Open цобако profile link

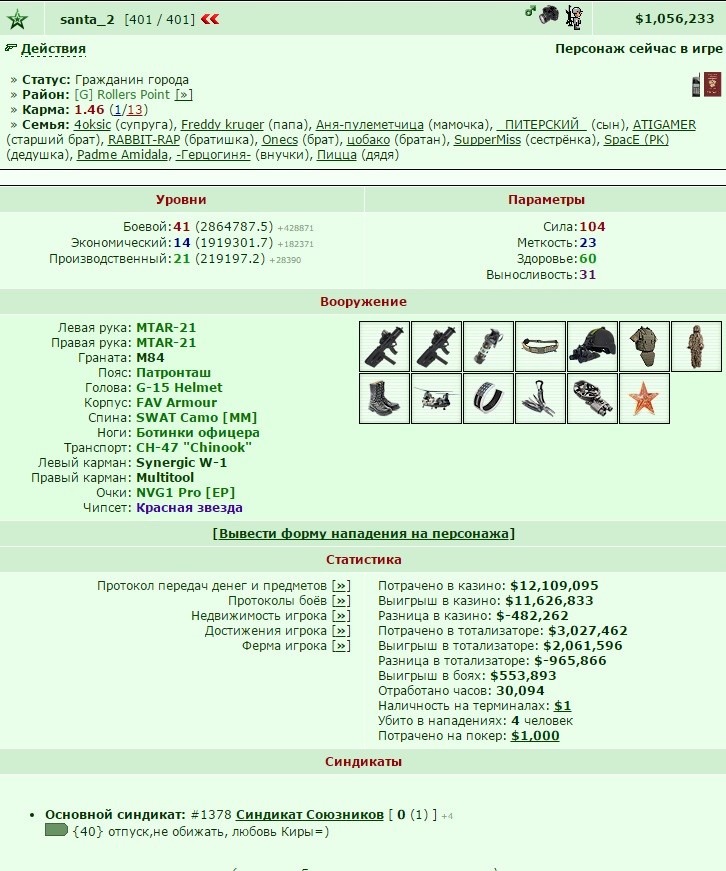pyautogui.click(x=368, y=139)
